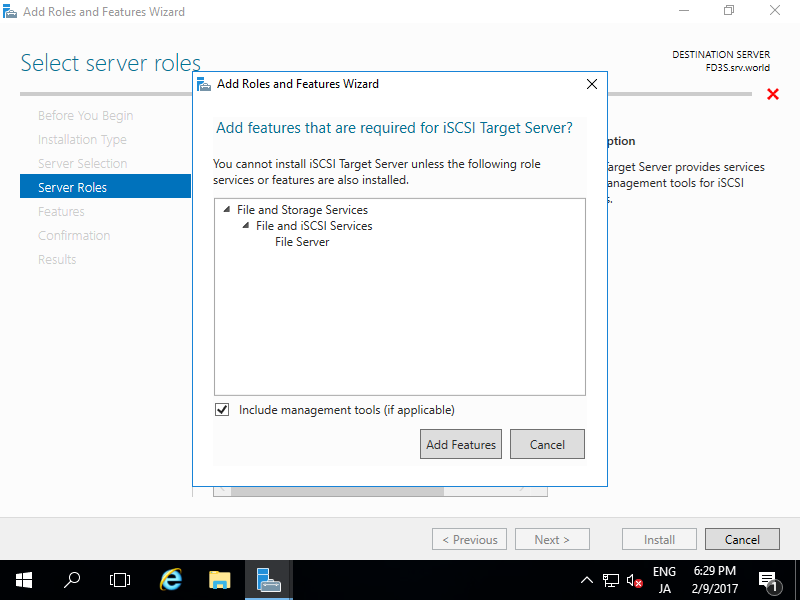The height and width of the screenshot is (600, 800).
Task: Show hidden tray icons
Action: pyautogui.click(x=587, y=580)
